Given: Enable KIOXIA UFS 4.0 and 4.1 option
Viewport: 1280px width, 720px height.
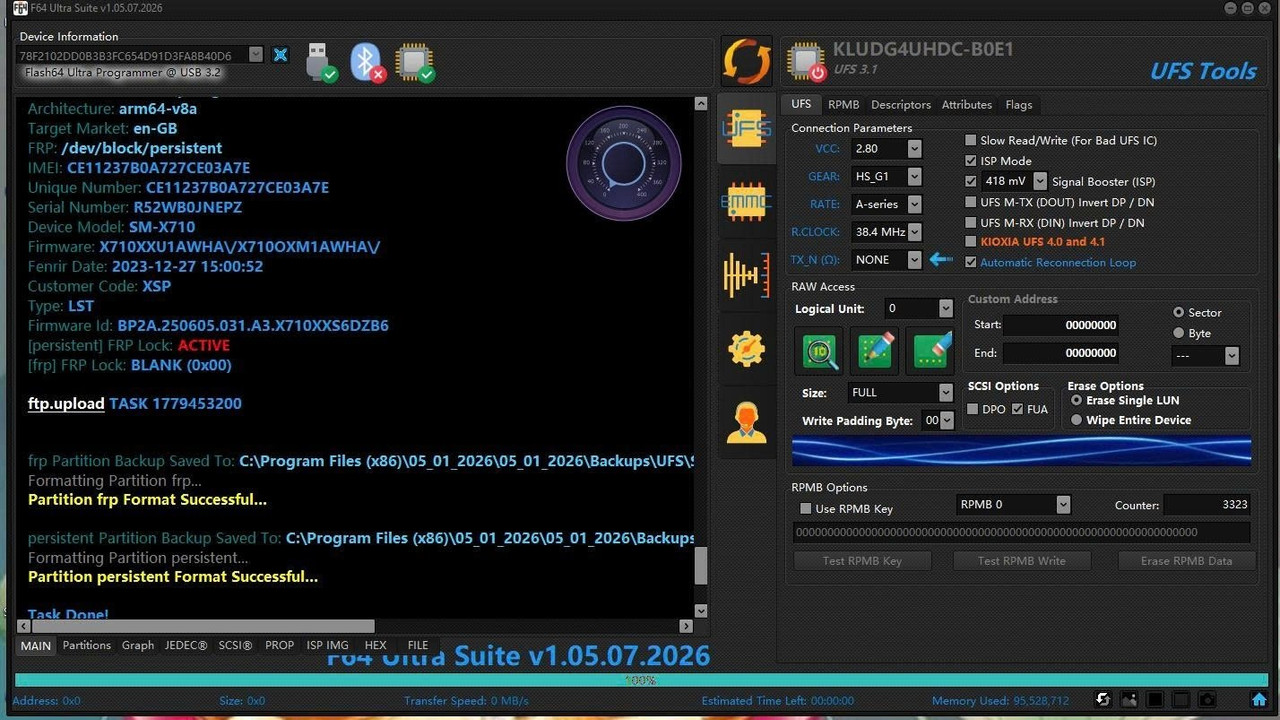Looking at the screenshot, I should point(971,242).
